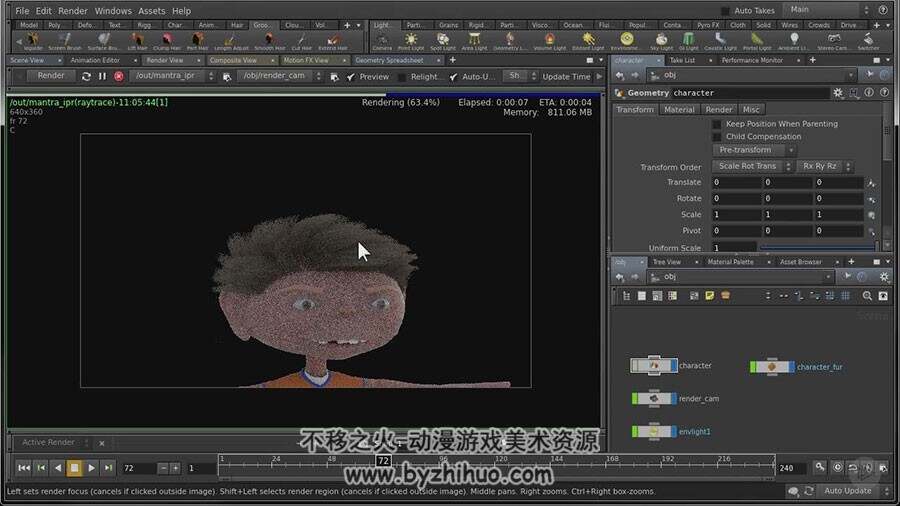This screenshot has height=506, width=900.
Task: Open the parameter pane gear menu
Action: [x=838, y=93]
